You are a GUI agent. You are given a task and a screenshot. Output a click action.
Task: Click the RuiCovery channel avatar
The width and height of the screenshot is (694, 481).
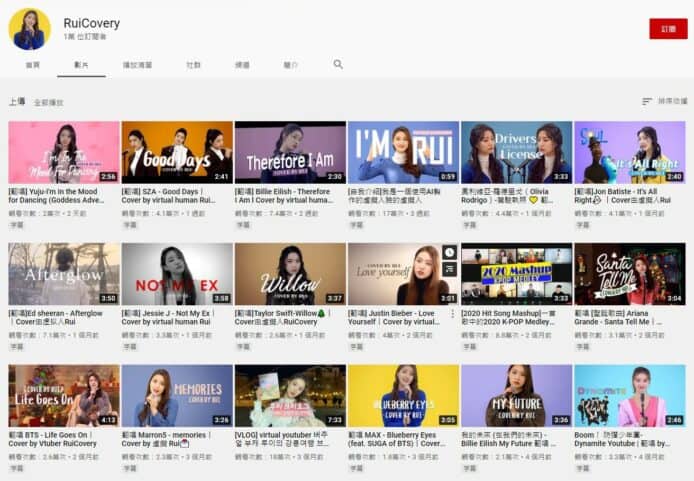click(x=29, y=29)
